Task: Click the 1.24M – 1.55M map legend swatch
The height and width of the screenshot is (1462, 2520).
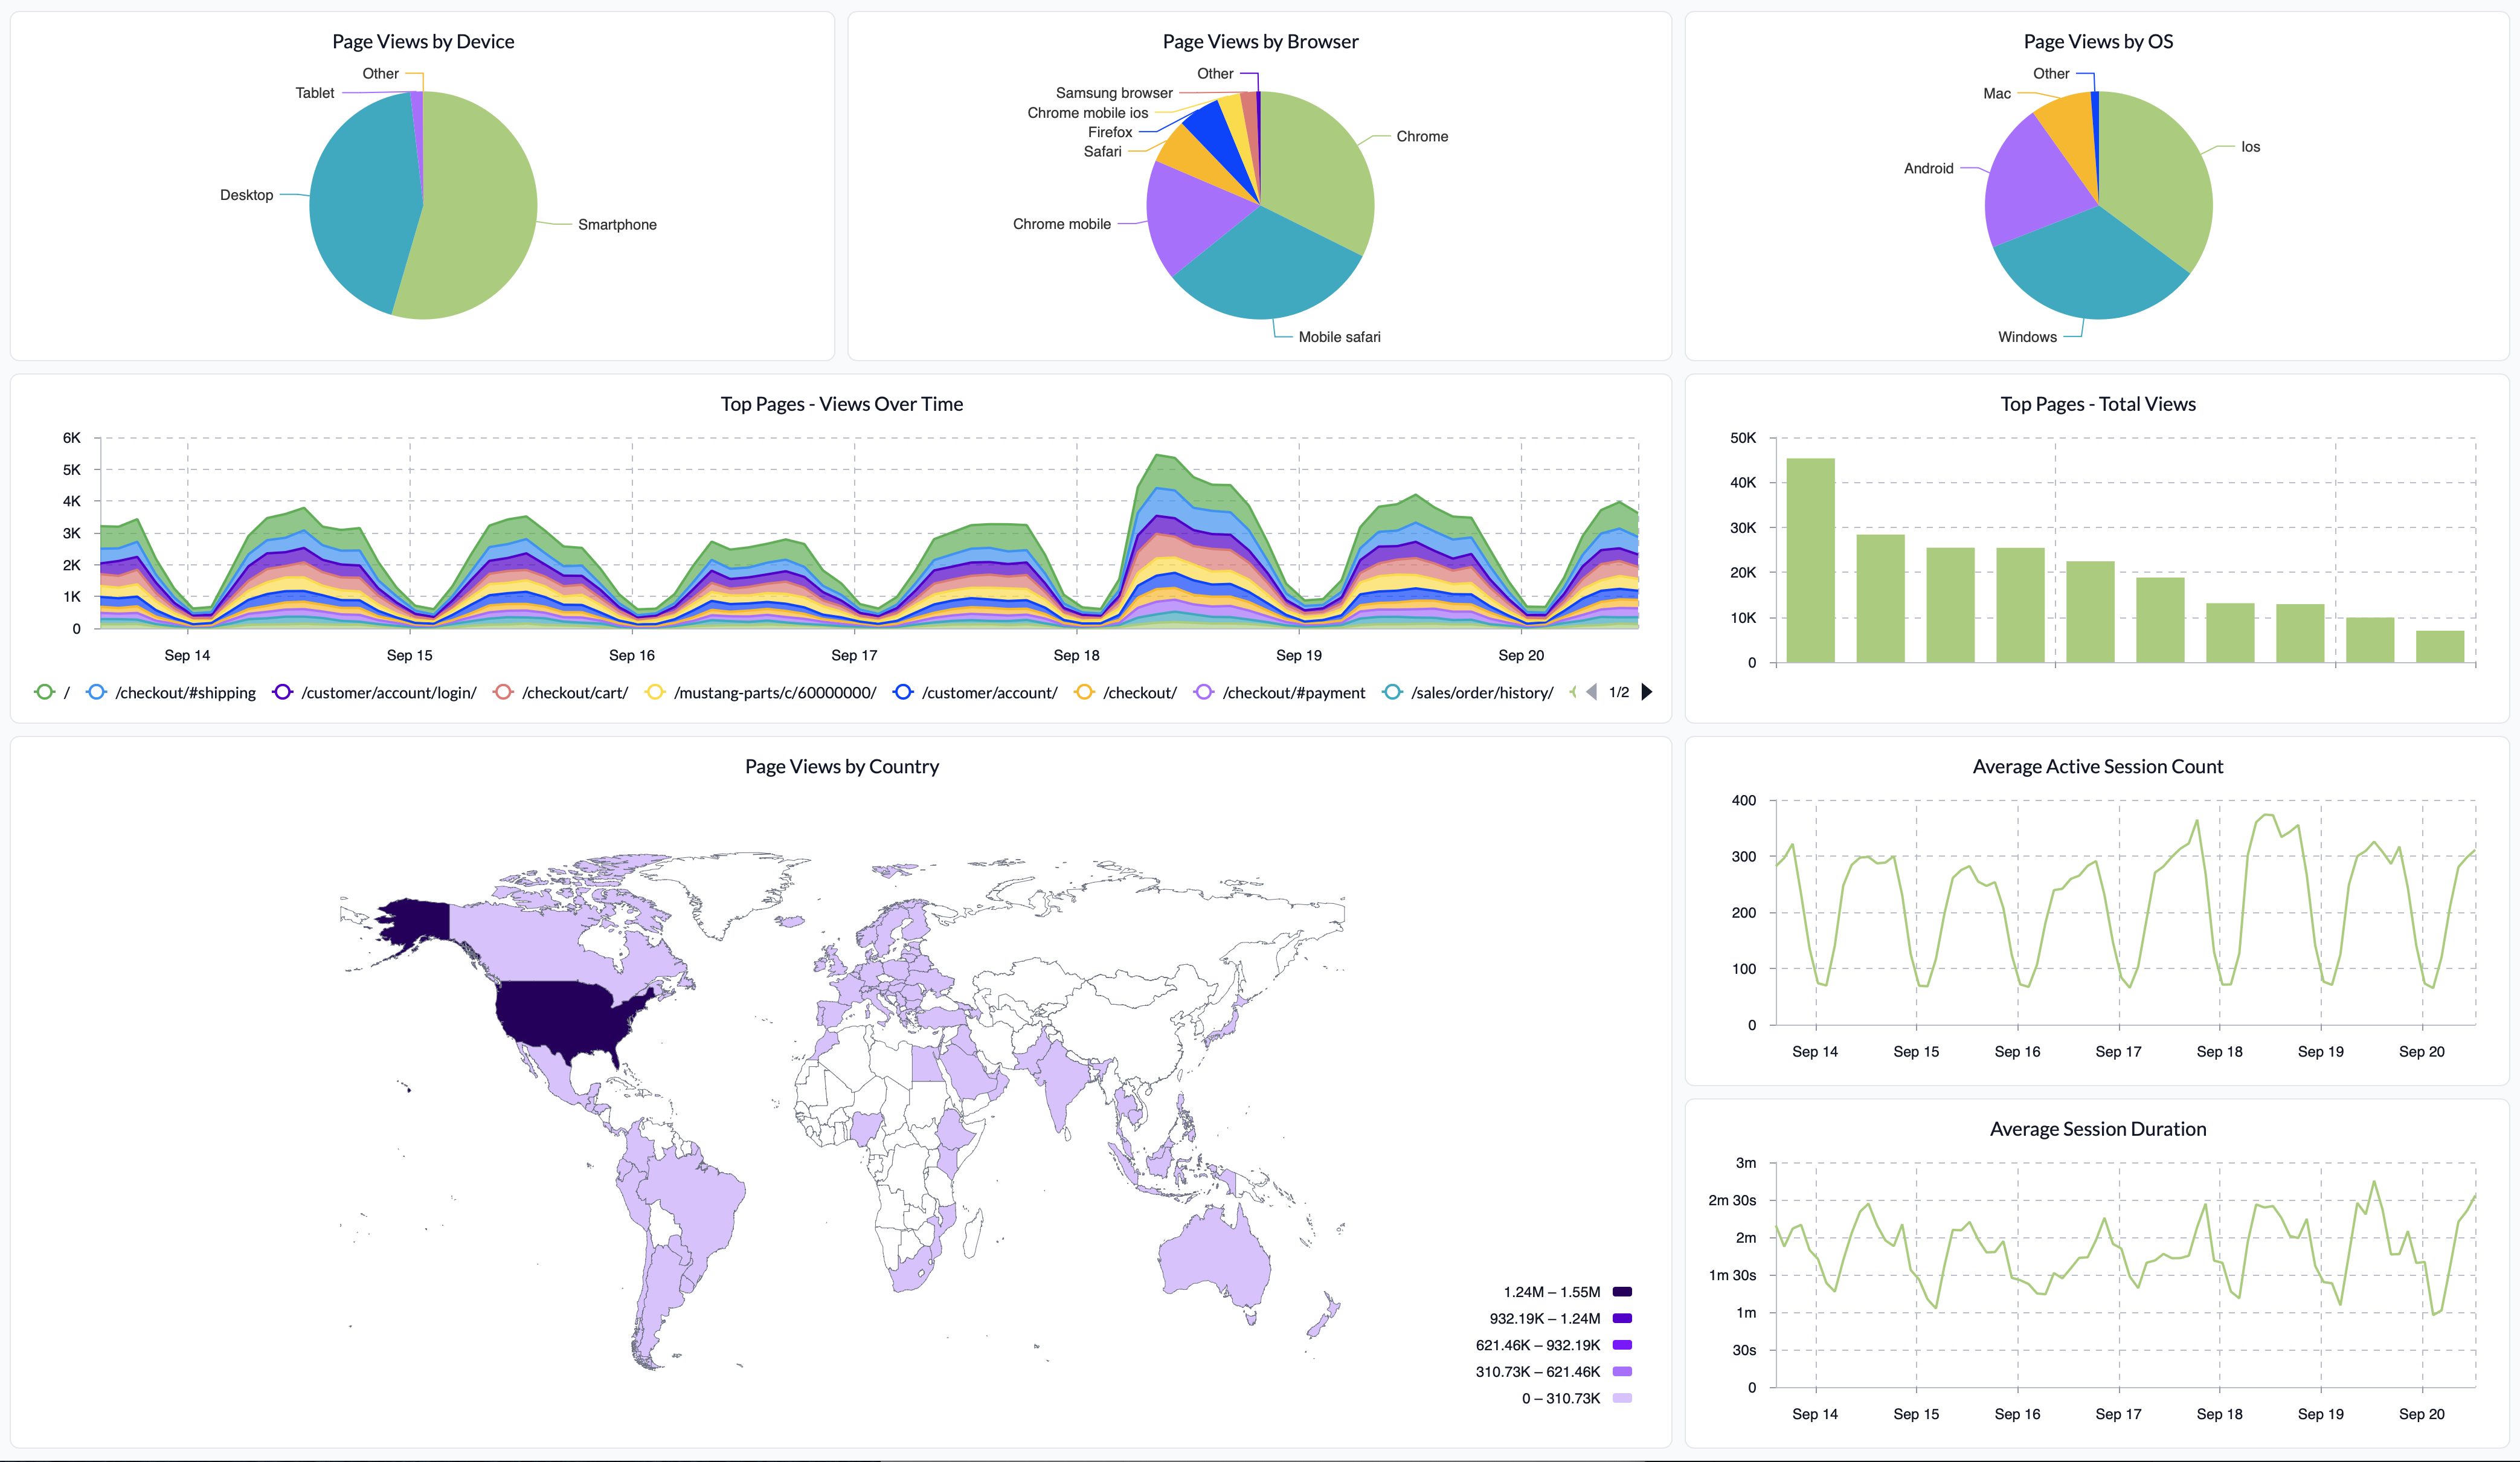Action: tap(1622, 1292)
